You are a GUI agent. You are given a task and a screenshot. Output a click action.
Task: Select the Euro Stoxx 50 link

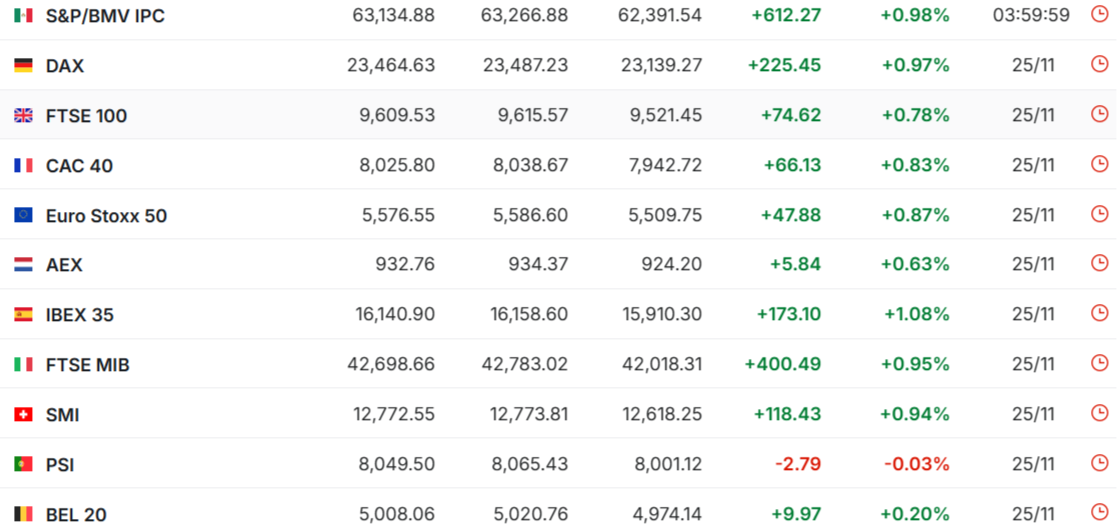pyautogui.click(x=106, y=216)
